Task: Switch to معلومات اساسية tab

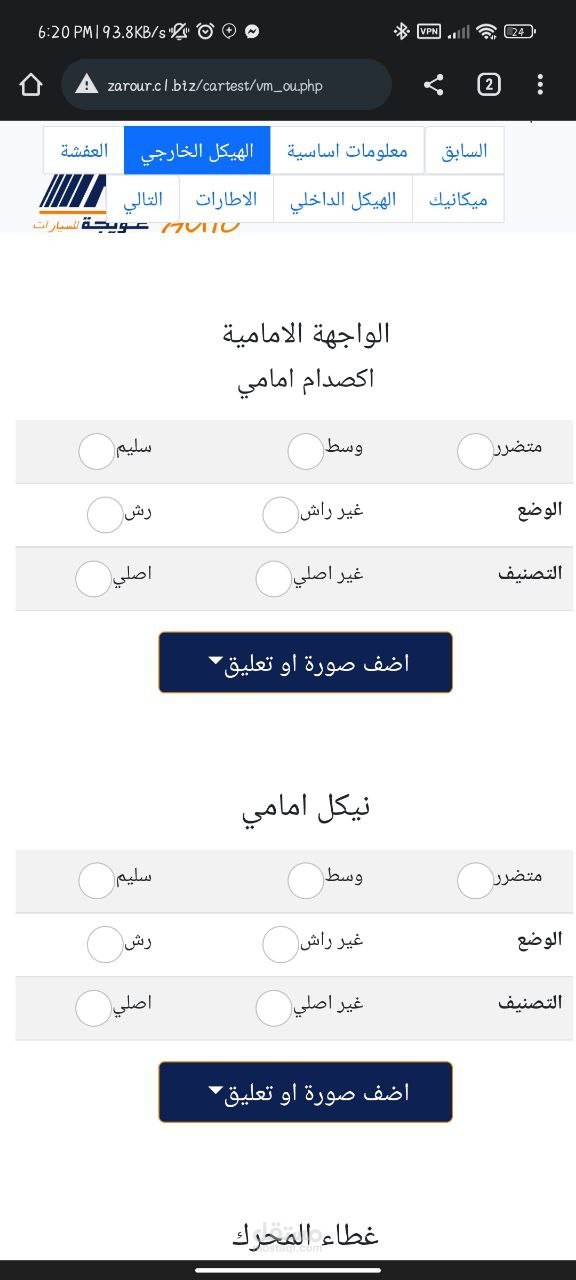Action: (x=348, y=150)
